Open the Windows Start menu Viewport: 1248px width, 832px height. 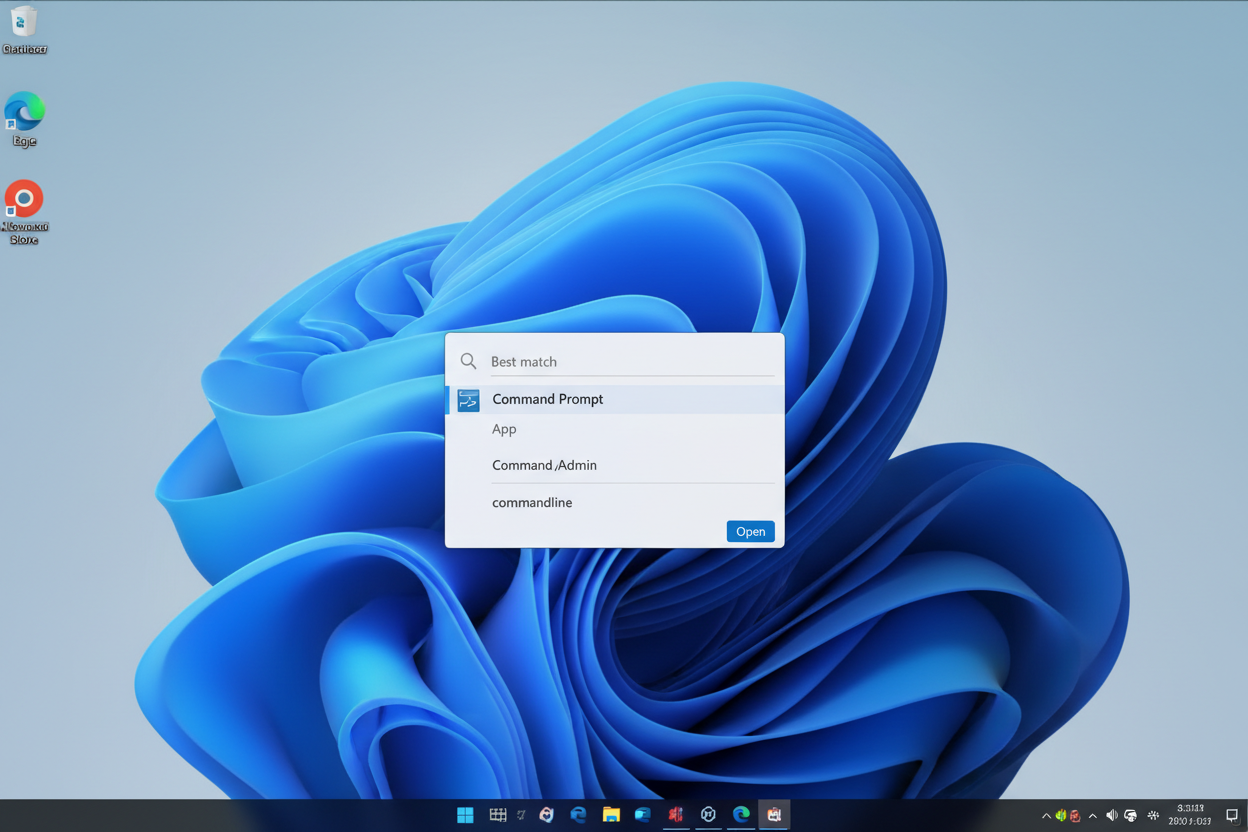[465, 815]
